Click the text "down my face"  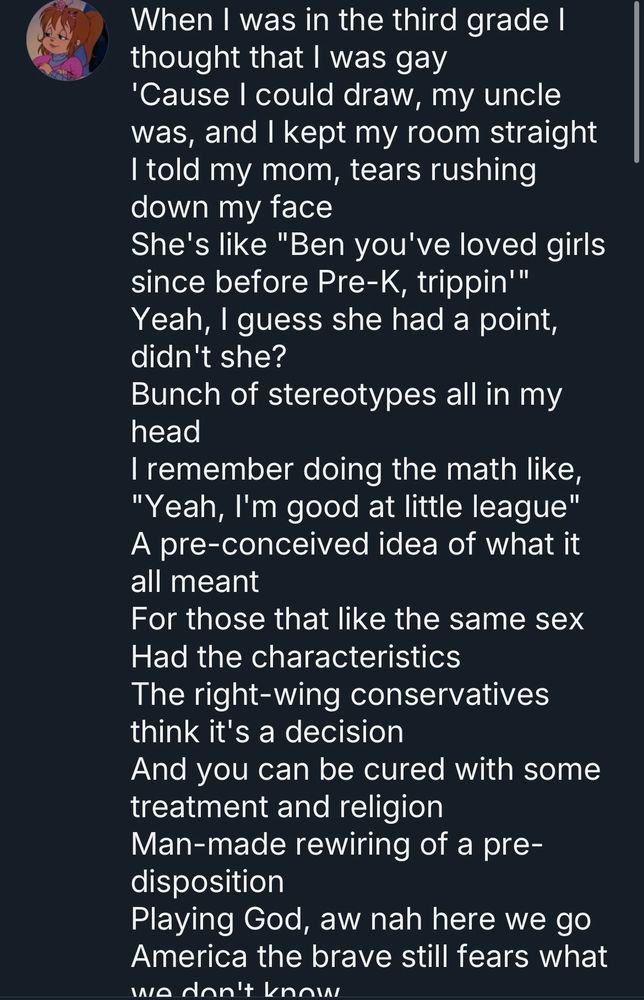click(231, 208)
